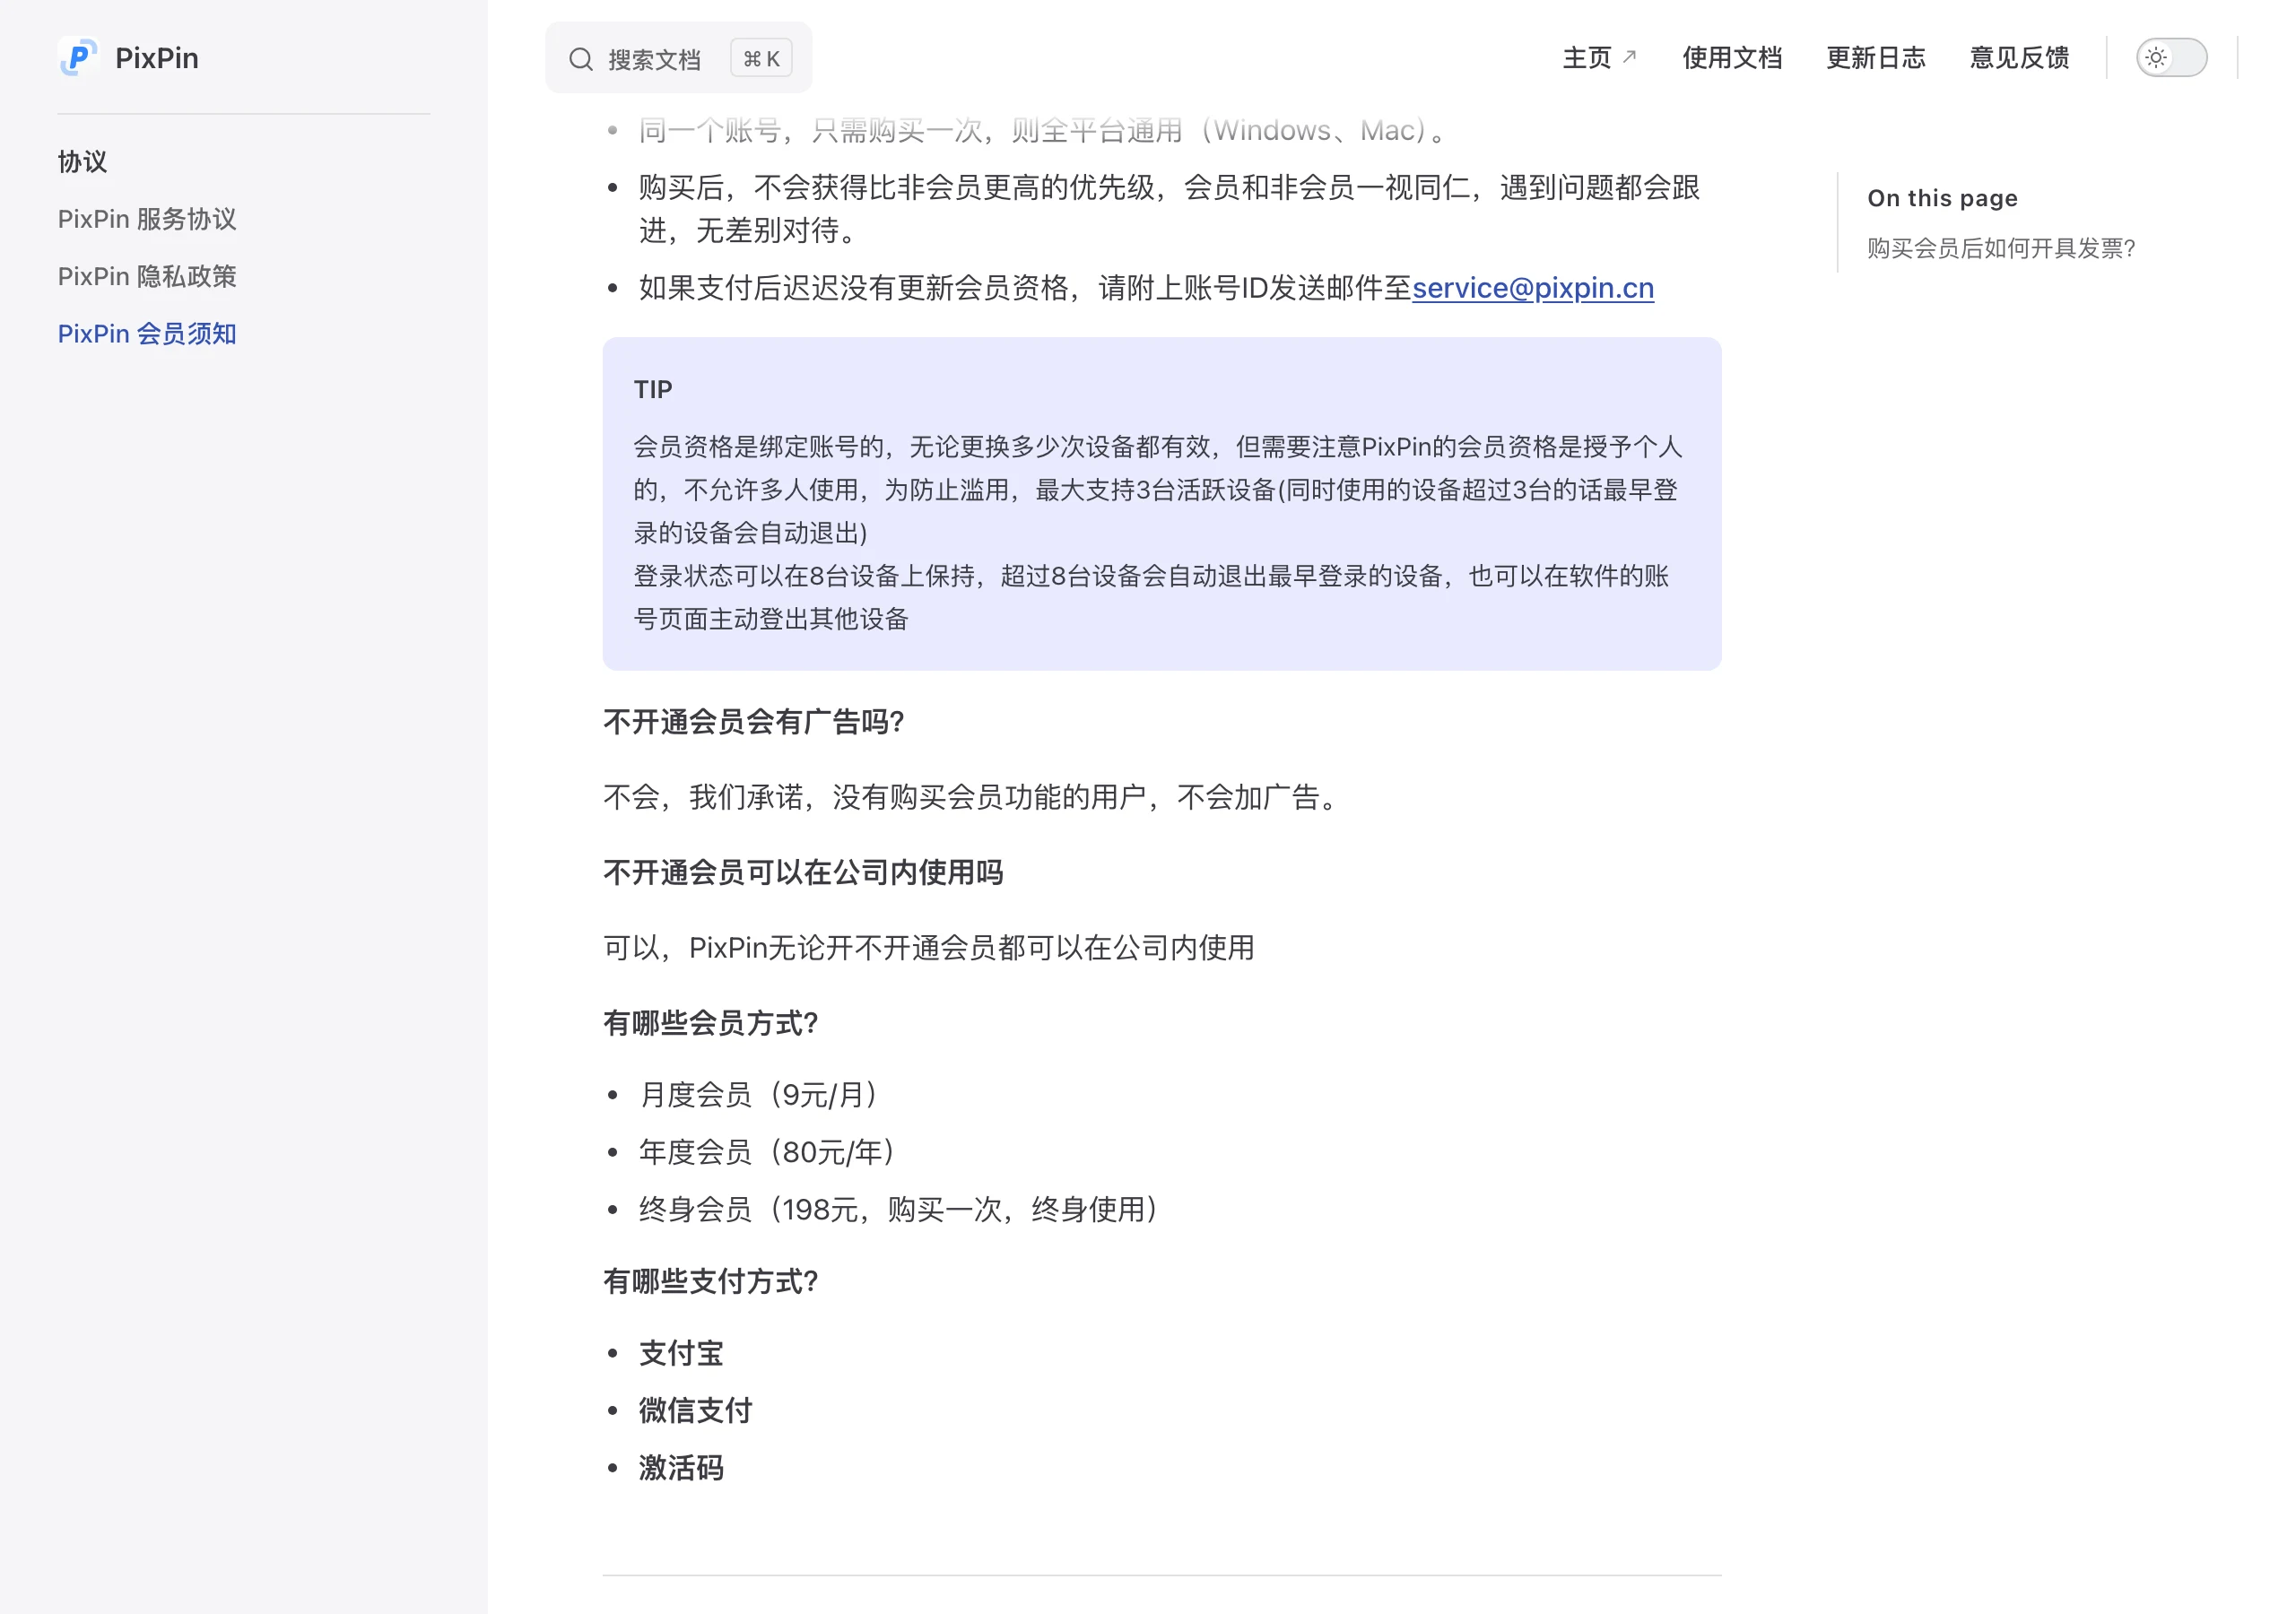Click heading 有哪些支付方式?
2296x1614 pixels.
(x=711, y=1281)
